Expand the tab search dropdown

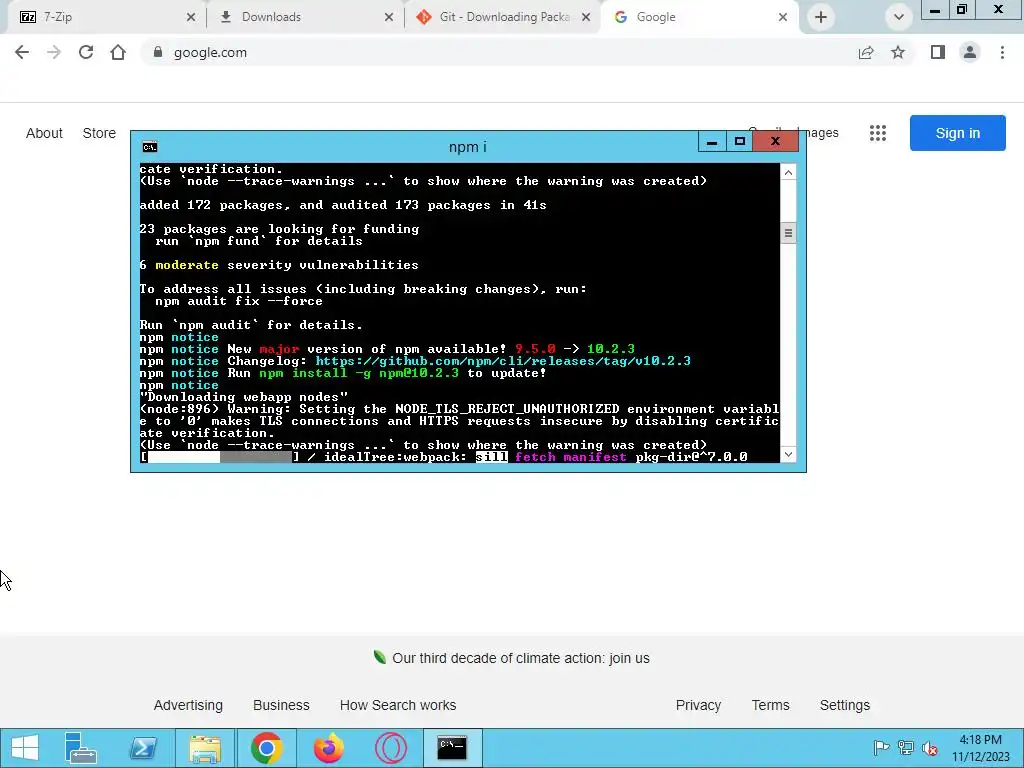pos(899,18)
